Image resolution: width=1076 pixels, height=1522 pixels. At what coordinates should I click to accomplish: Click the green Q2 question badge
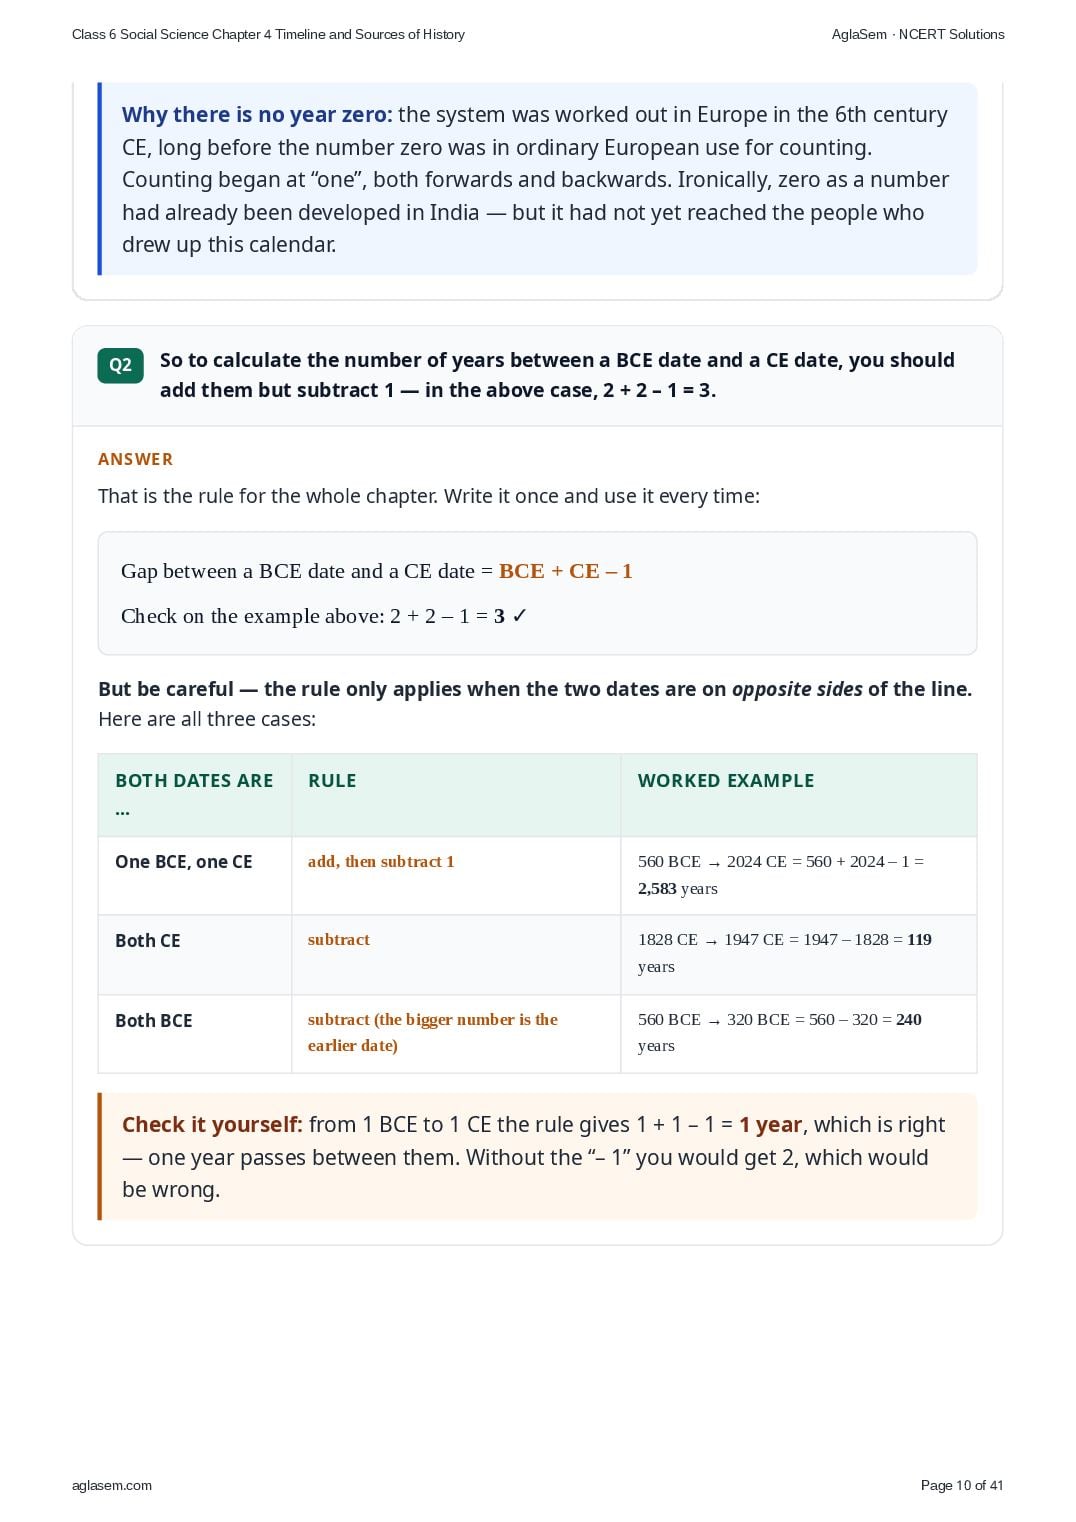(x=120, y=365)
